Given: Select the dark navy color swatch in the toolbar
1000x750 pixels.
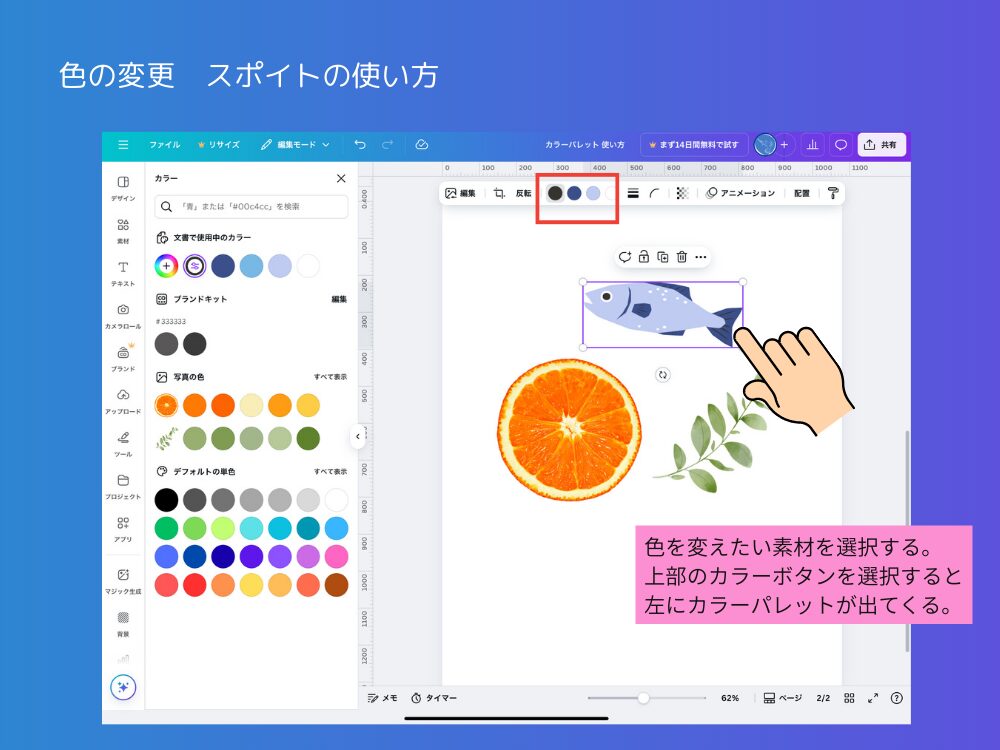Looking at the screenshot, I should [x=572, y=192].
